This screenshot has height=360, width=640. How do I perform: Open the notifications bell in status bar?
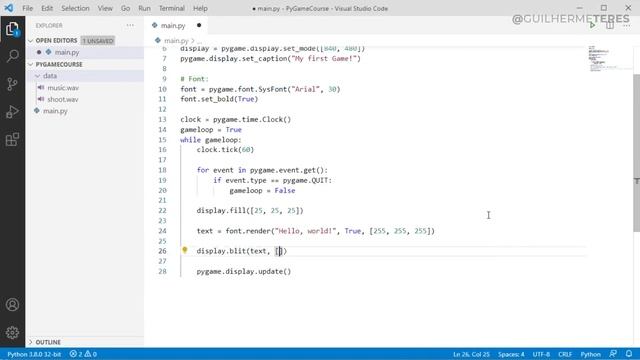click(629, 354)
